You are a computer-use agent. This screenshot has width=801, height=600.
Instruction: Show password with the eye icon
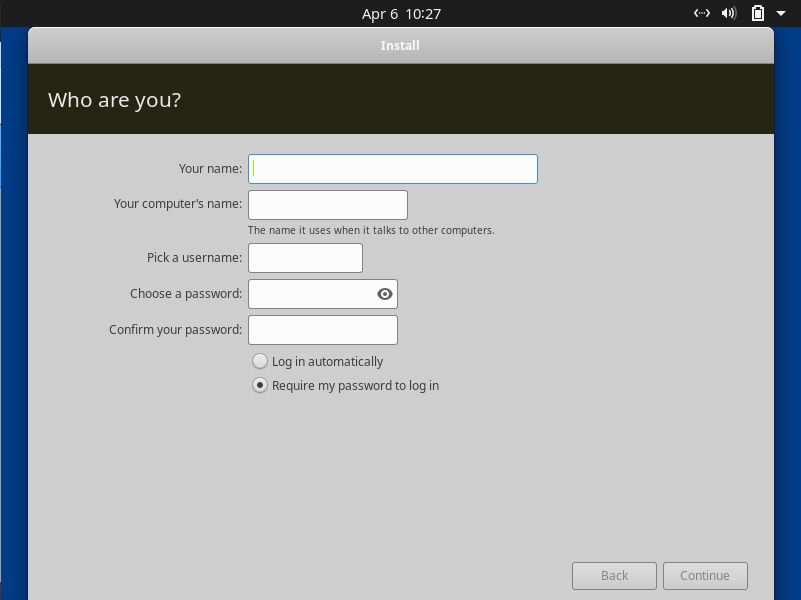click(x=385, y=294)
